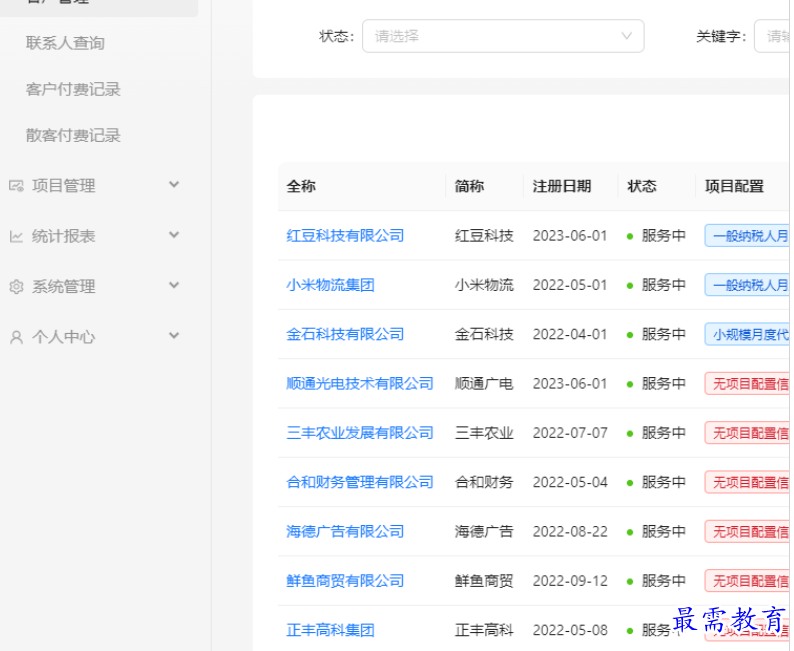Click the 小规模月度 tag for 金石科技

pos(747,334)
